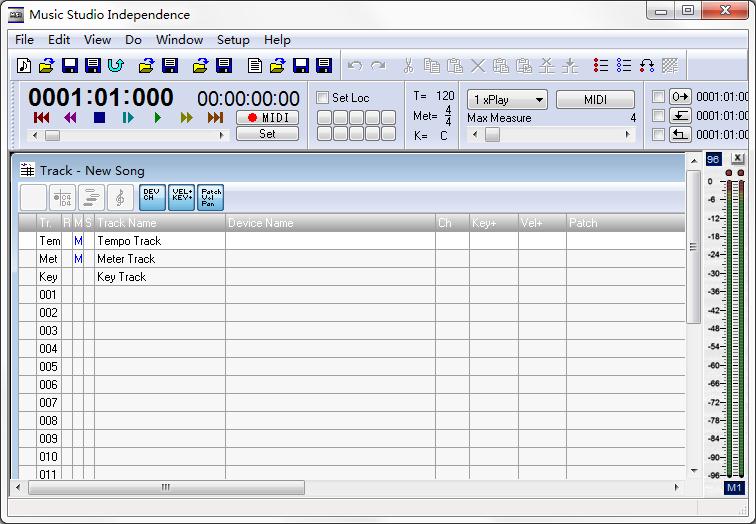Click the new song file icon

click(25, 66)
